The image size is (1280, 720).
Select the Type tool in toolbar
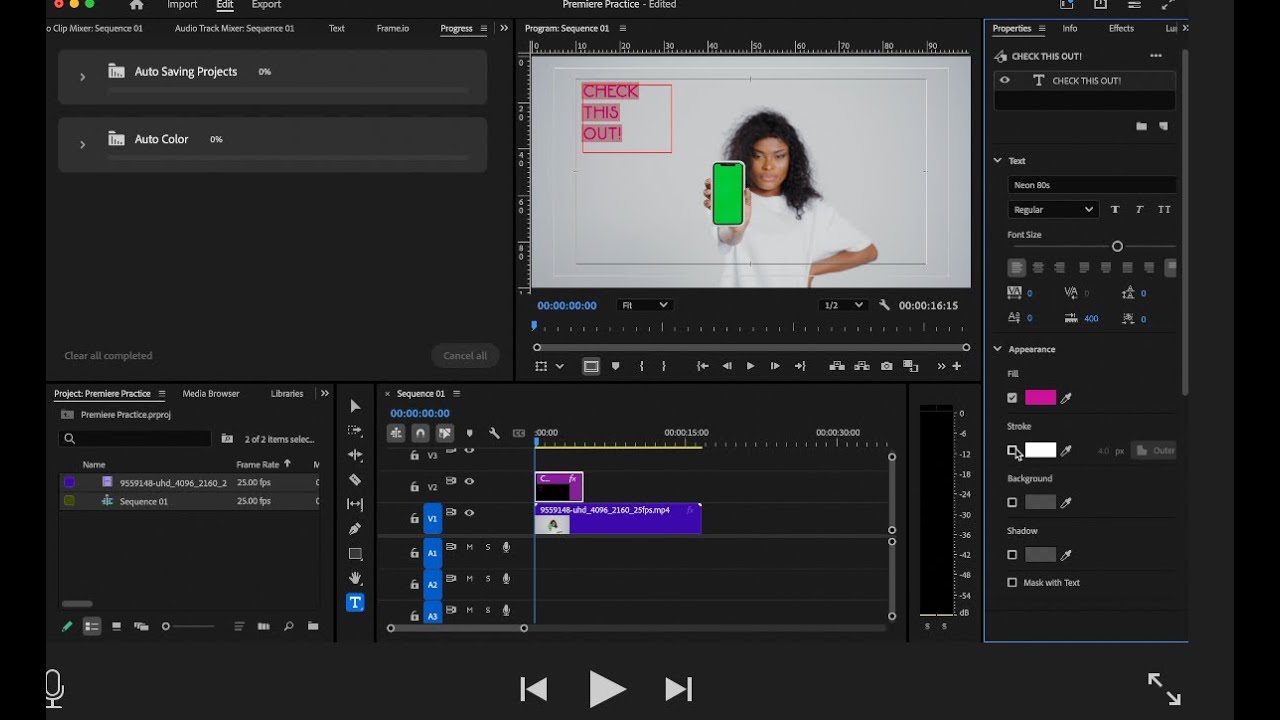pyautogui.click(x=355, y=602)
